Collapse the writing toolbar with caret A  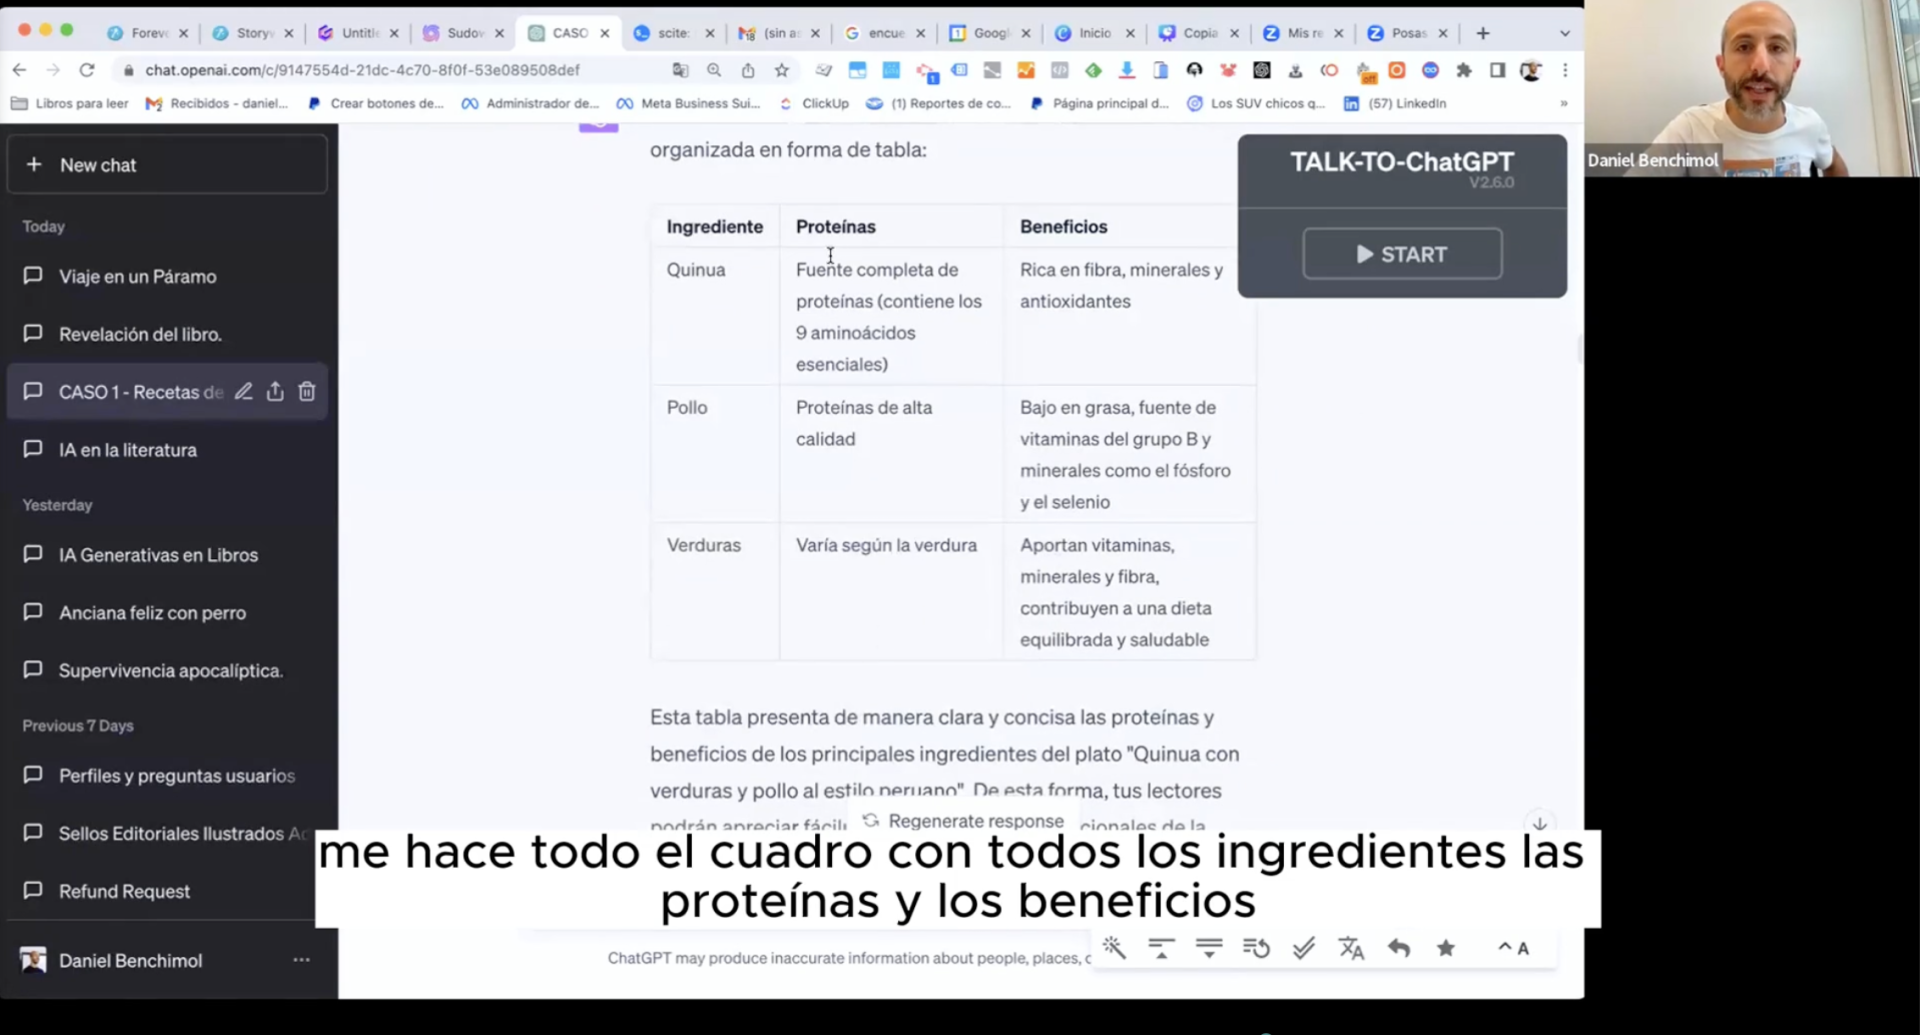tap(1513, 948)
